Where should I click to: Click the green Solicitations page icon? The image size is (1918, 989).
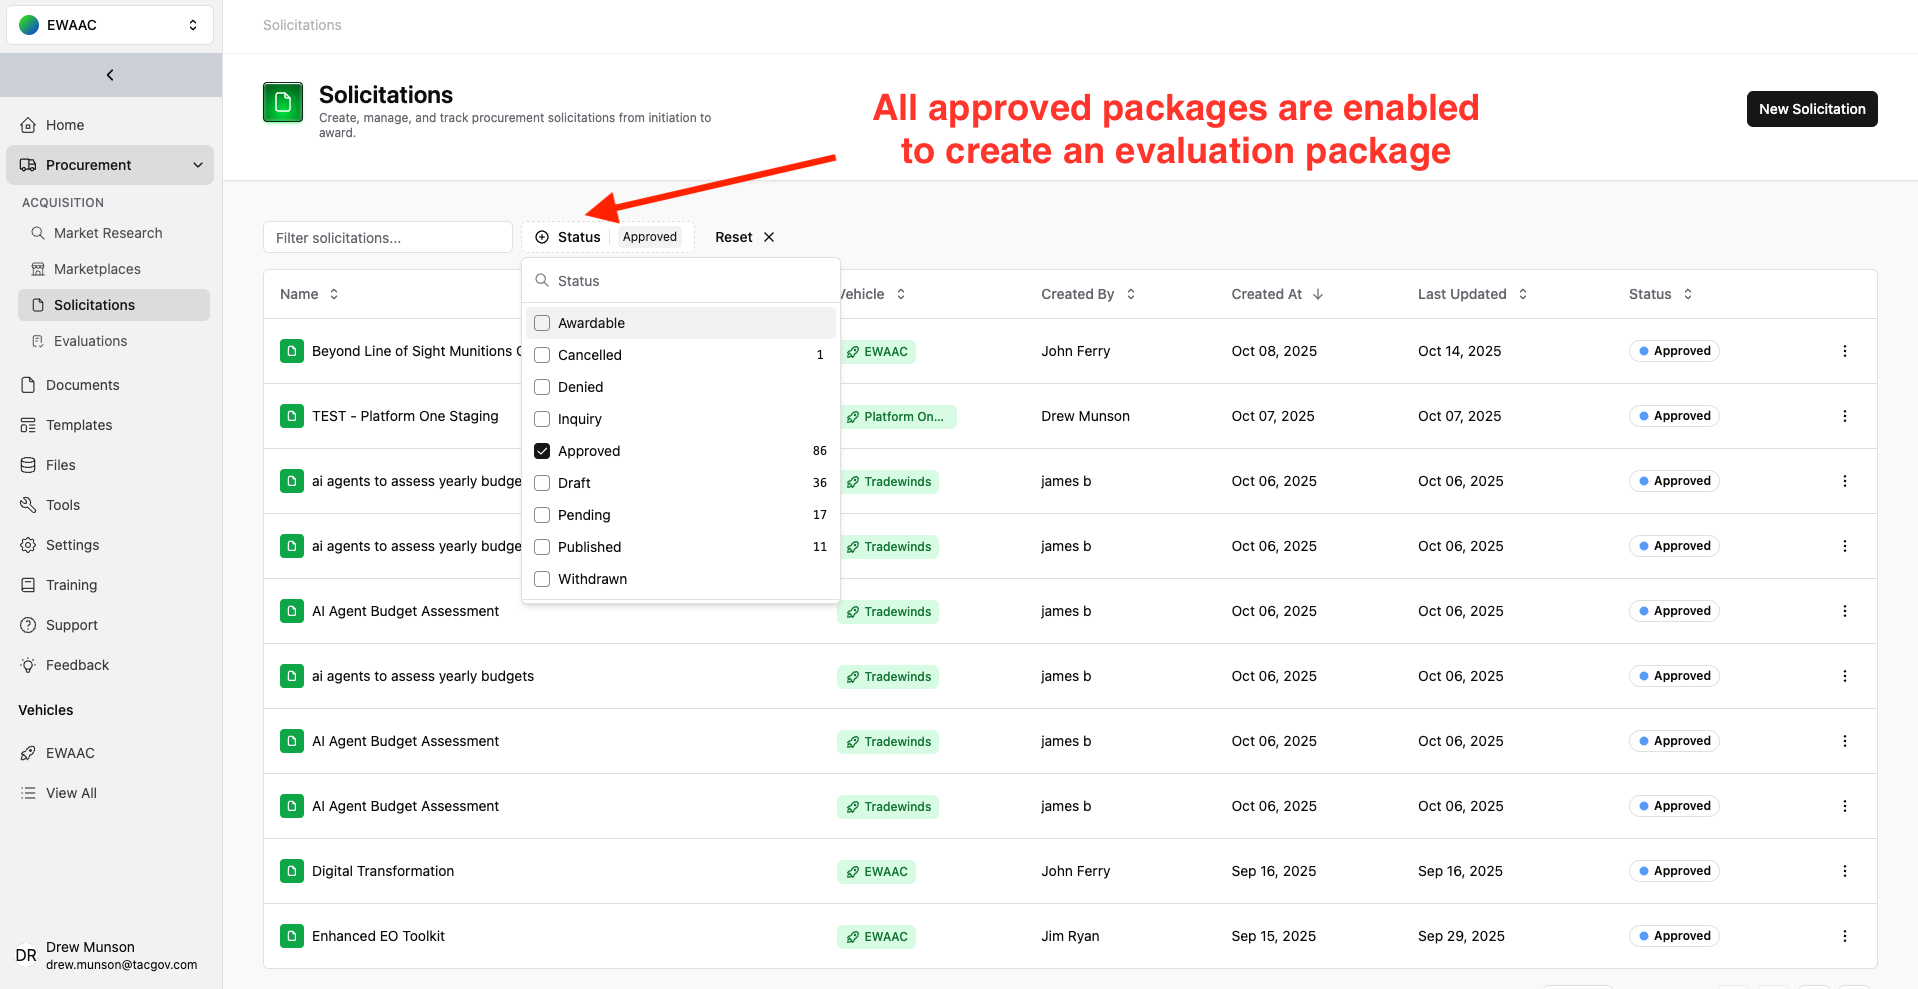(x=283, y=102)
